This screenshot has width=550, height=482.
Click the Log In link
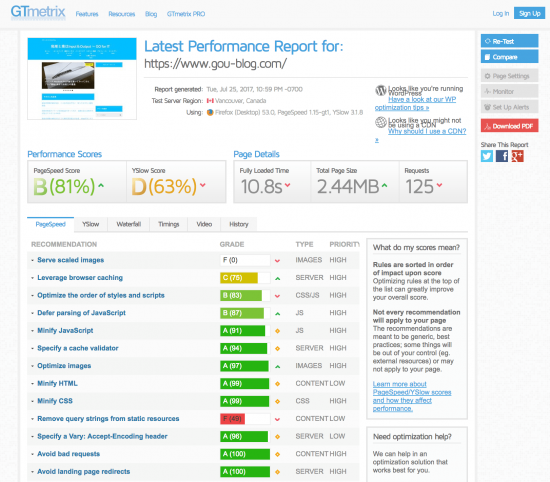pos(501,13)
